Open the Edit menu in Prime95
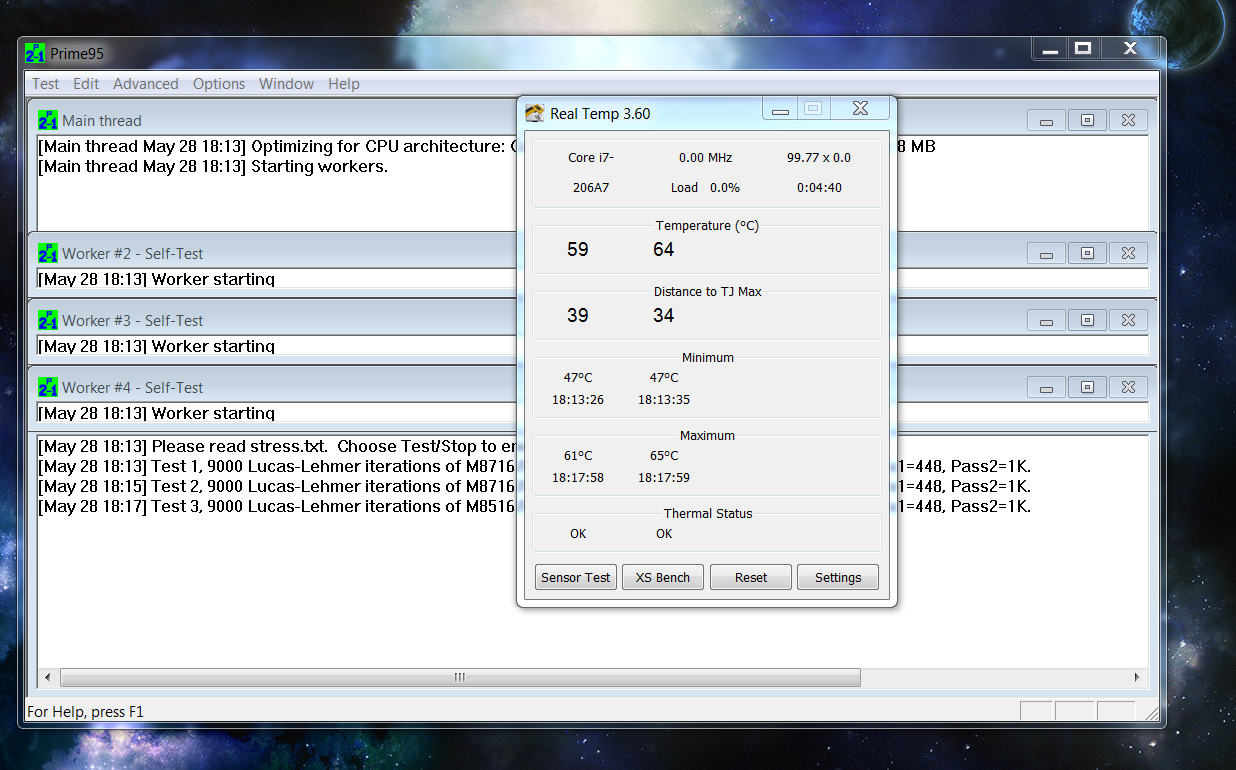 tap(86, 84)
